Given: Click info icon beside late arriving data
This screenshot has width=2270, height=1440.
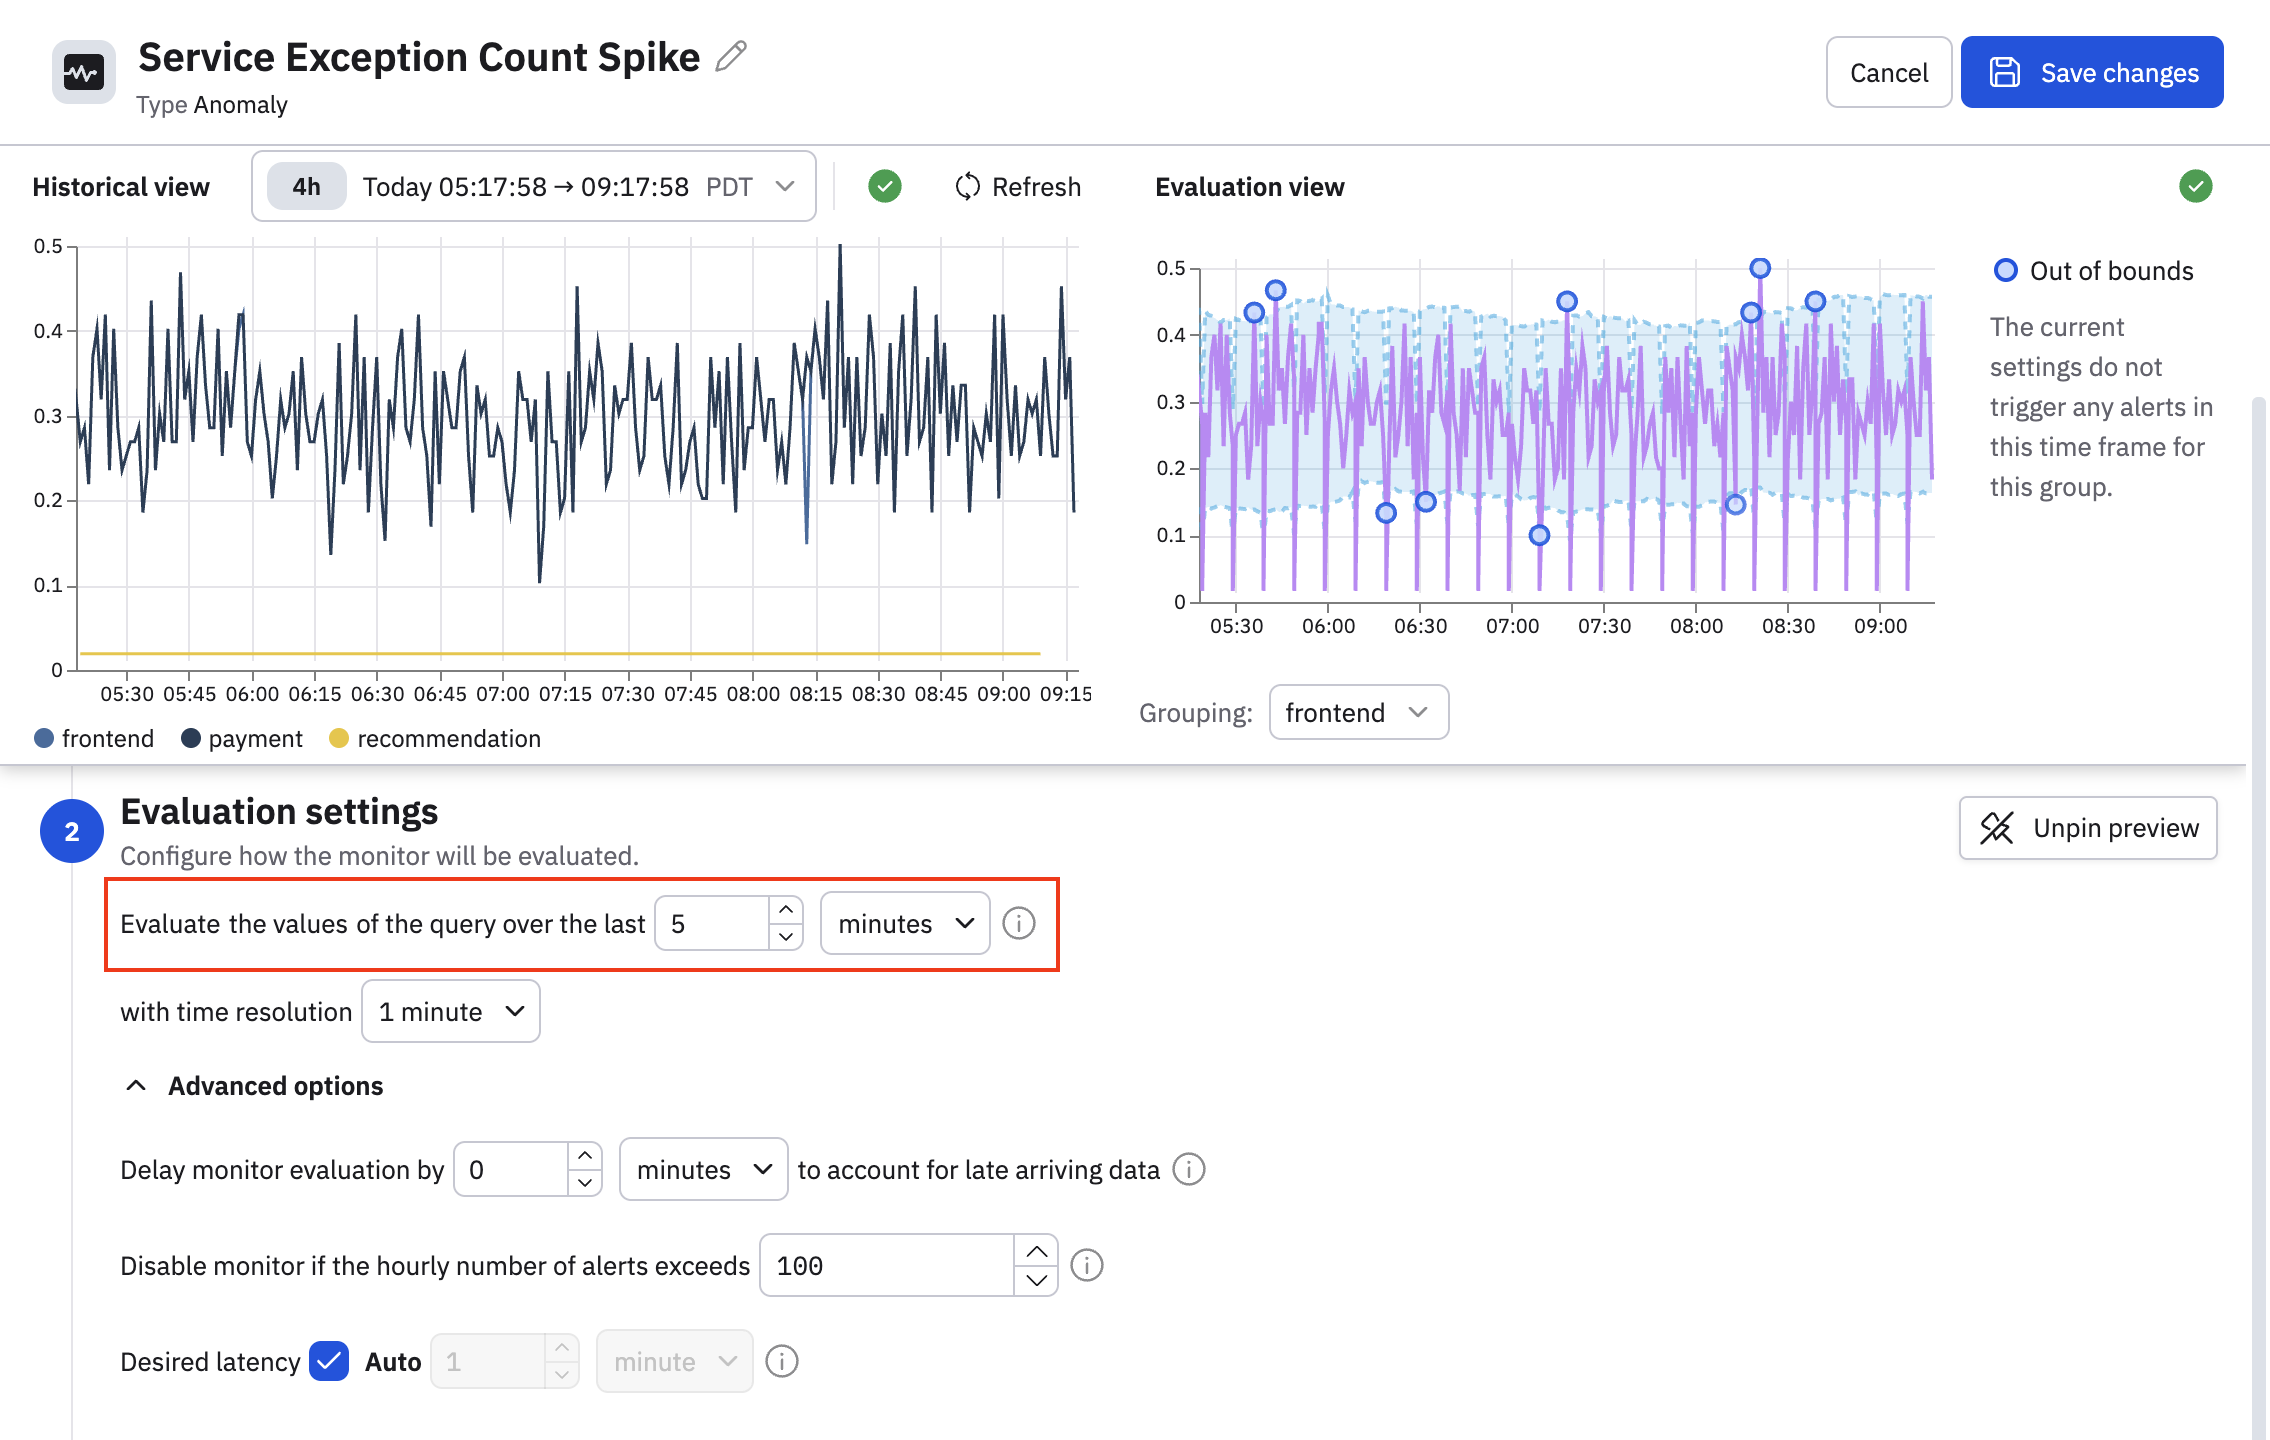Looking at the screenshot, I should point(1188,1168).
